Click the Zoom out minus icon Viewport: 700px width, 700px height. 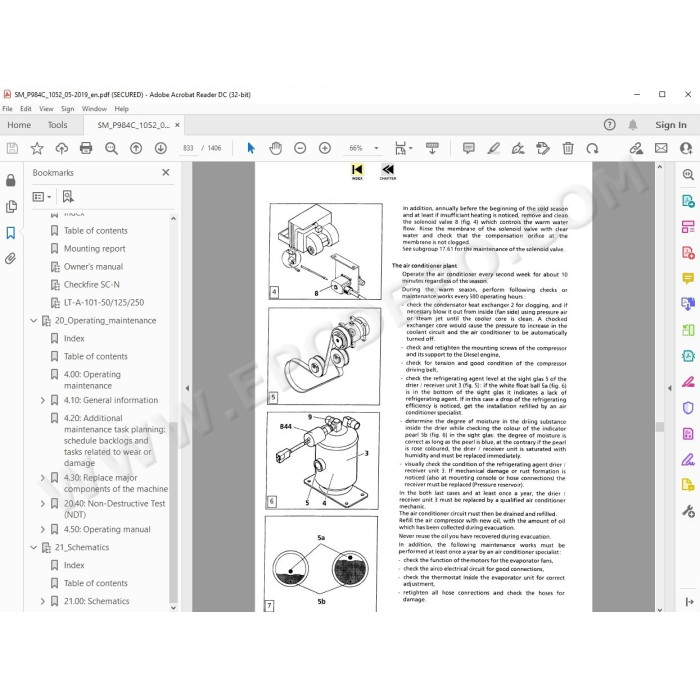pyautogui.click(x=300, y=148)
